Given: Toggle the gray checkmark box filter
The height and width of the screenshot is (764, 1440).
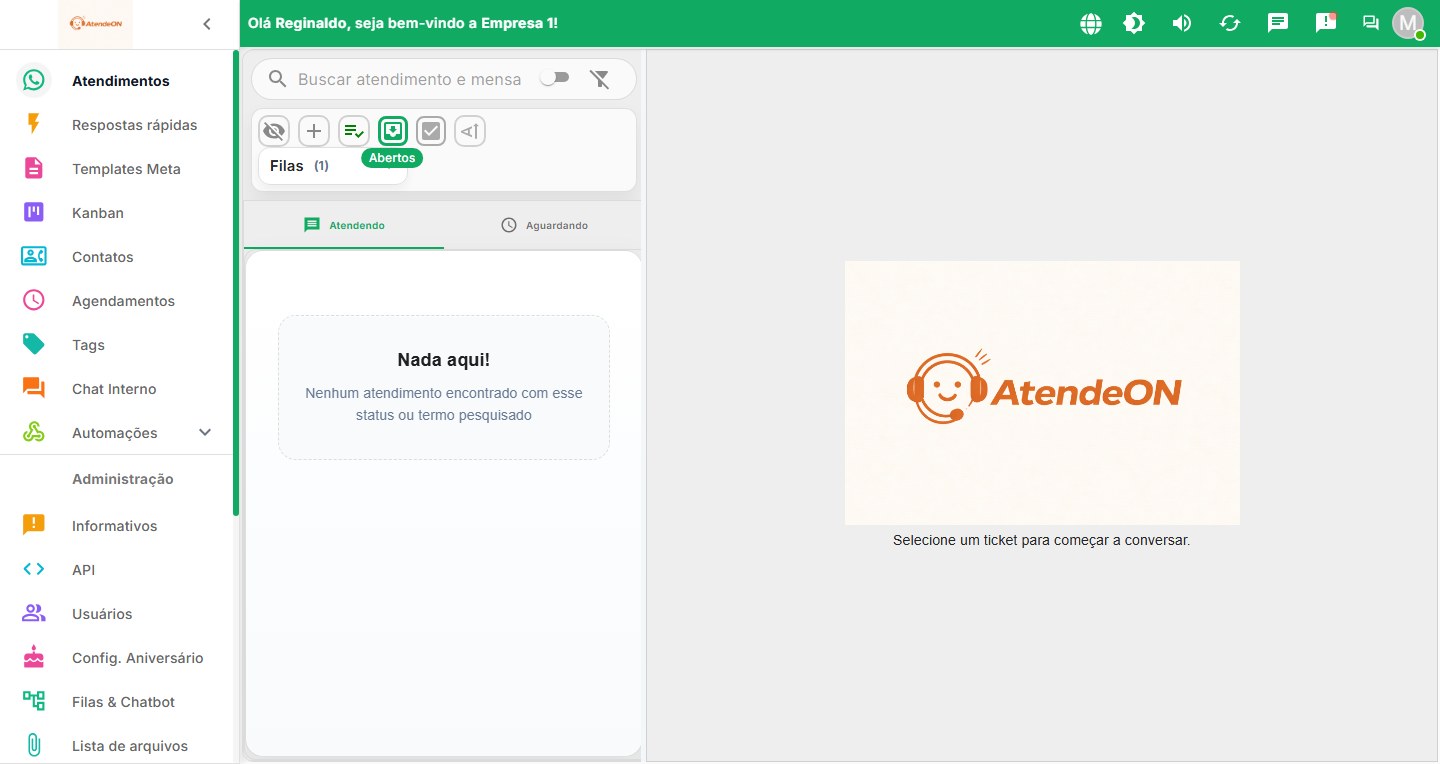Looking at the screenshot, I should (431, 131).
